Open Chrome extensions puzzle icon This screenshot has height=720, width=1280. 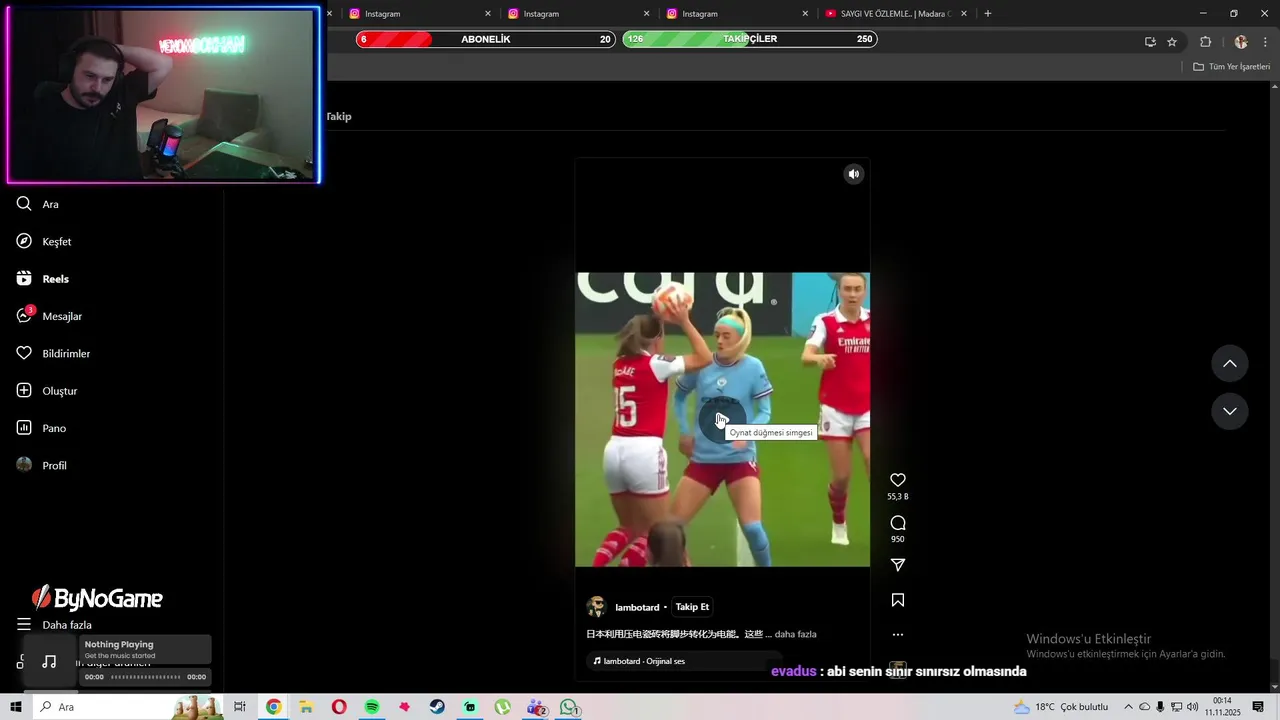coord(1206,42)
